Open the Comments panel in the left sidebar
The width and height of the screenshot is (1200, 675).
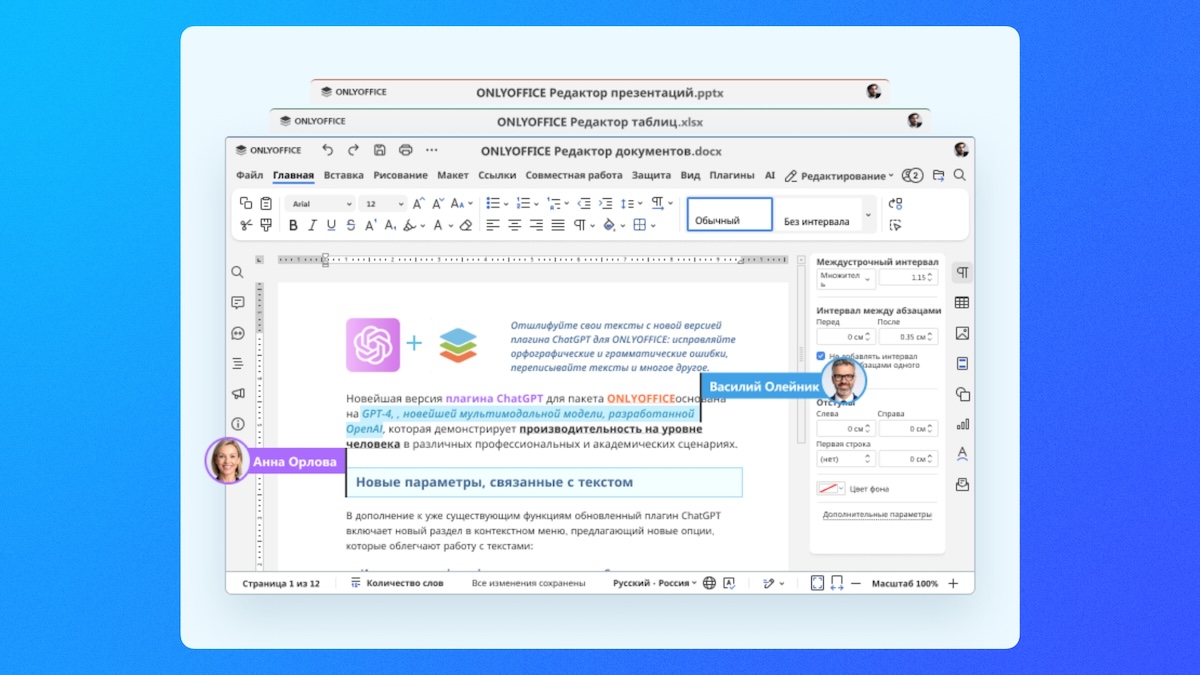237,302
